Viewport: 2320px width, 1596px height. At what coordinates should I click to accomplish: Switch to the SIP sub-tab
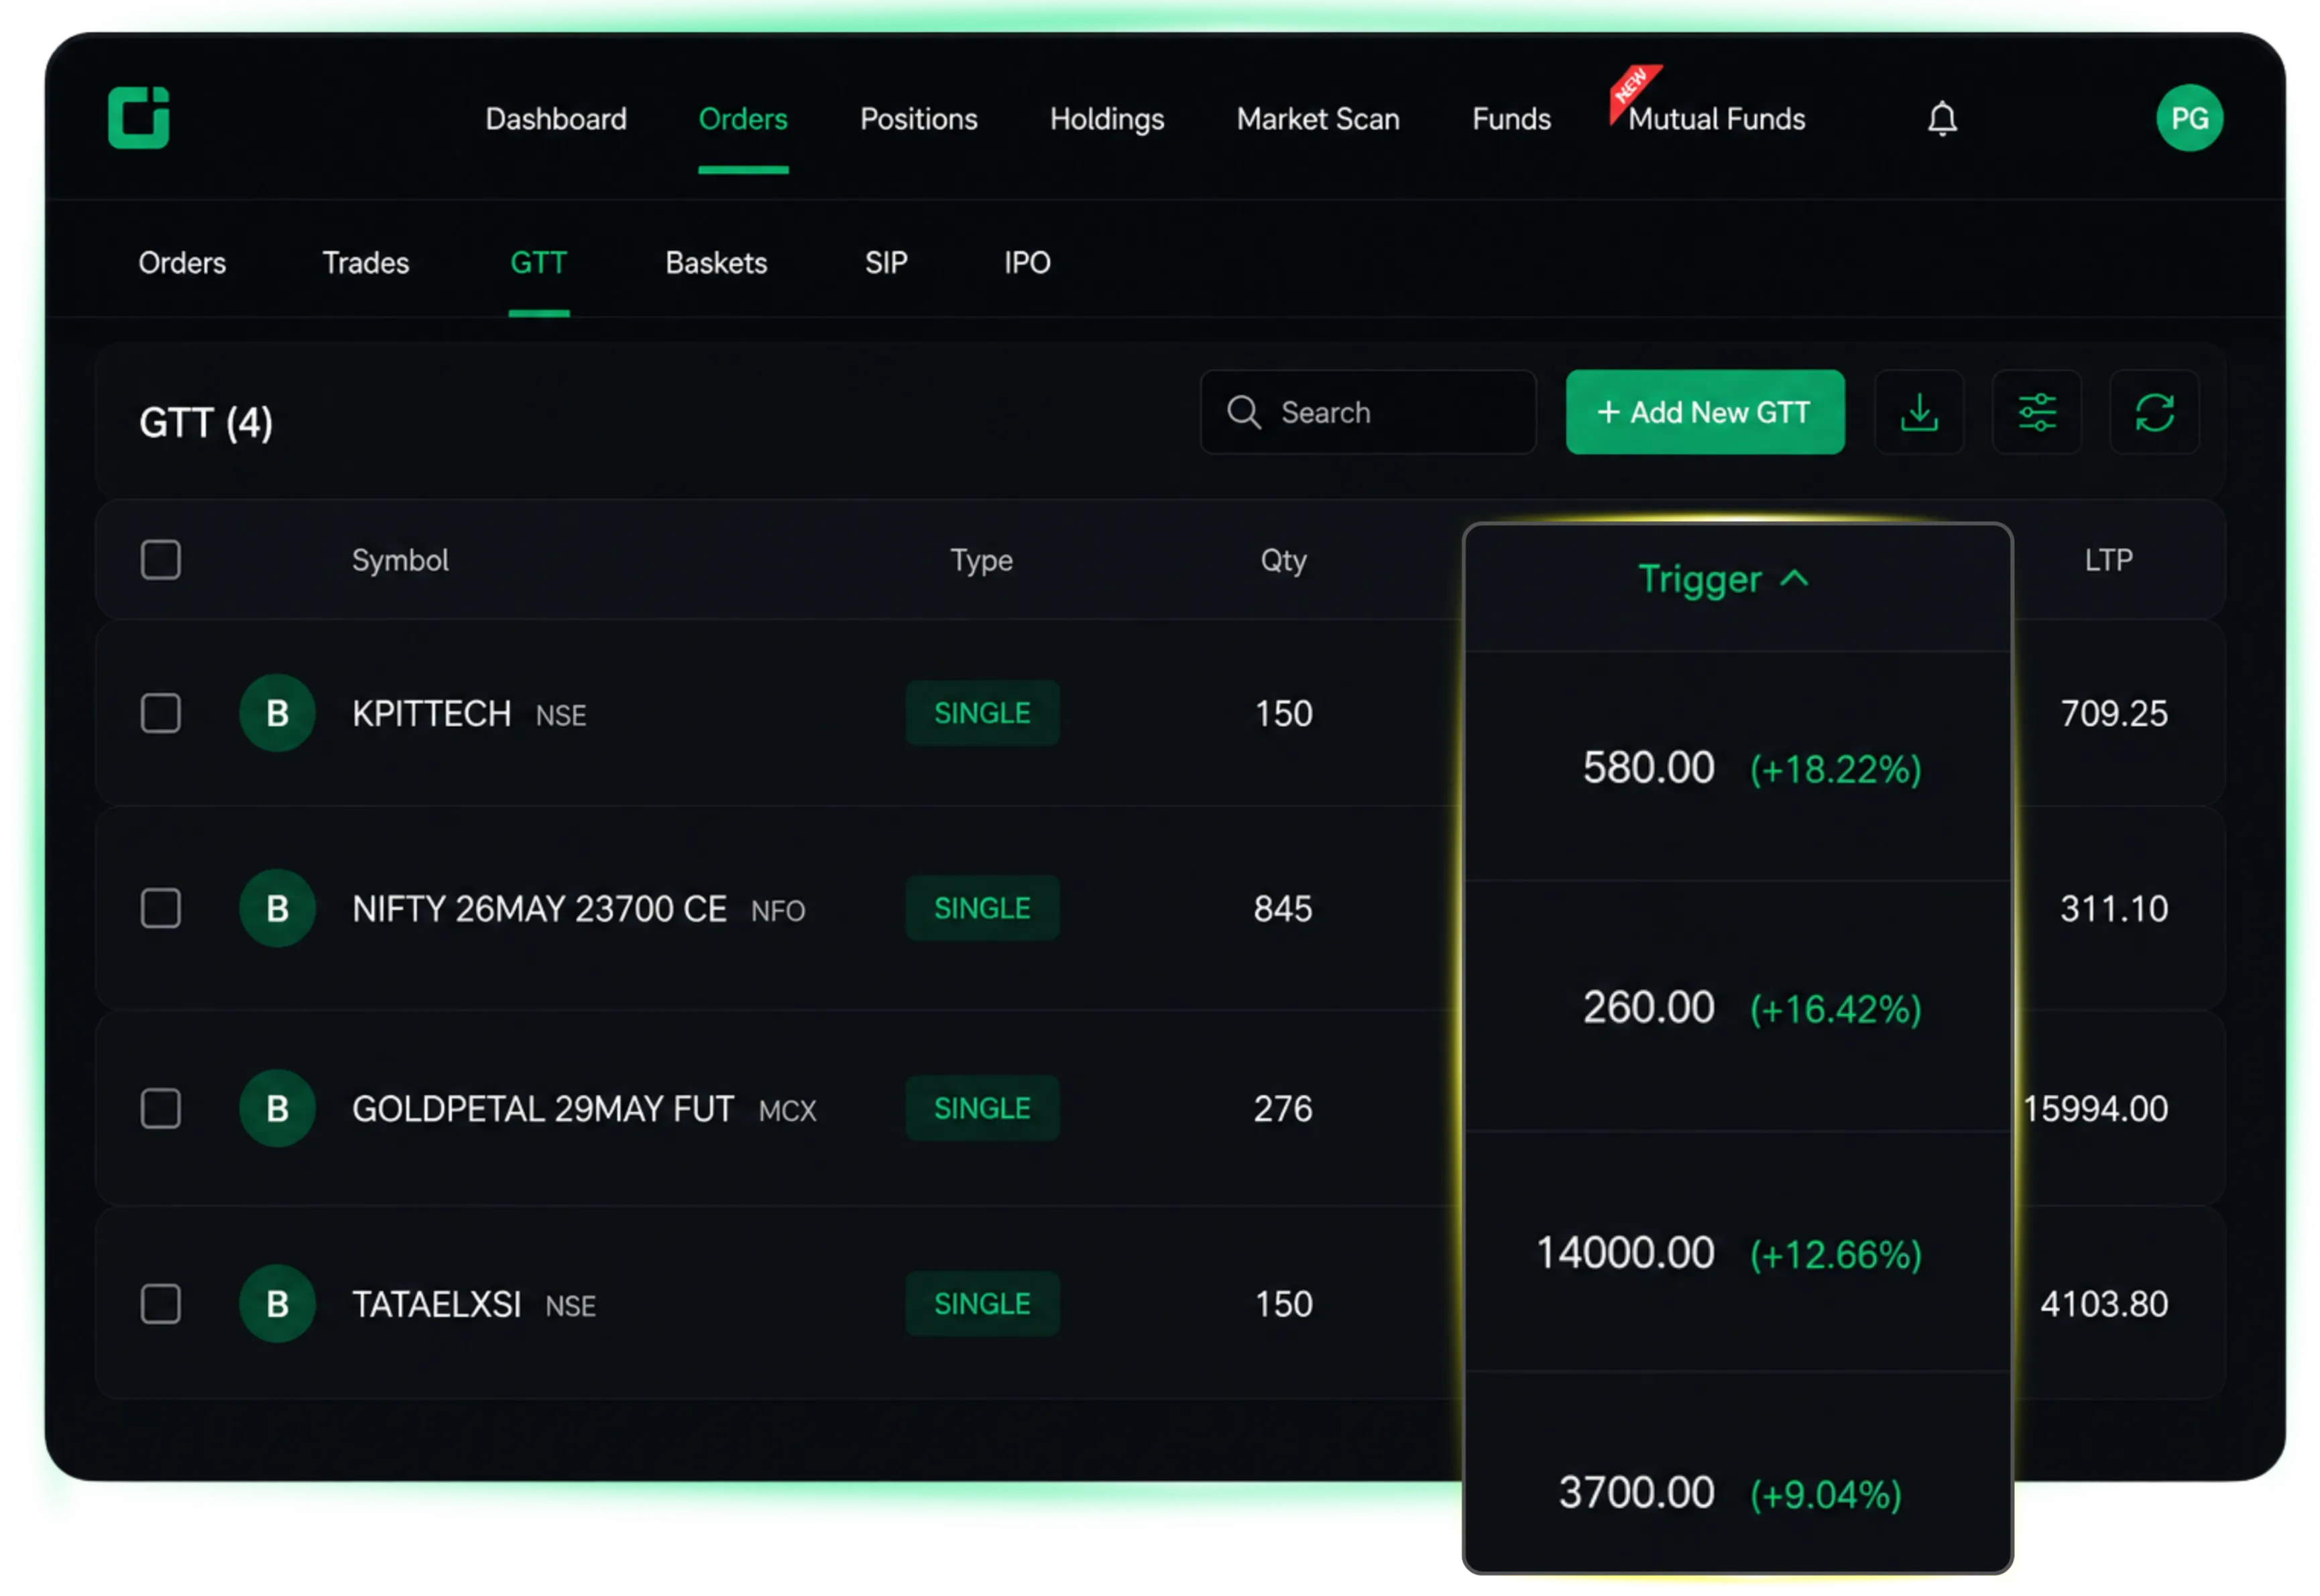[886, 263]
